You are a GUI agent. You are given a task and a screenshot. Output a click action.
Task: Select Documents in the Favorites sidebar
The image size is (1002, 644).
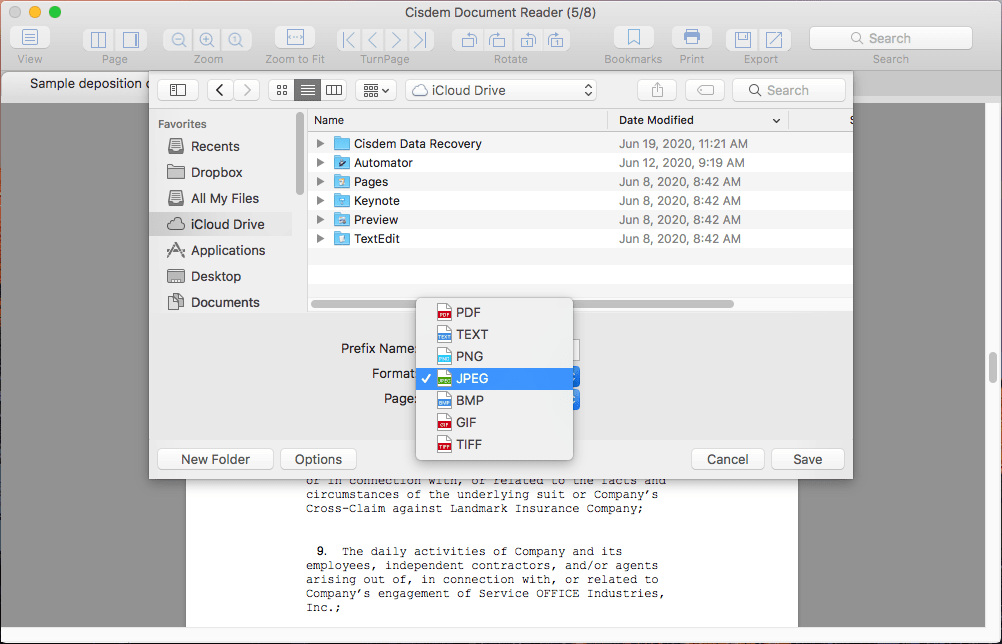click(221, 302)
